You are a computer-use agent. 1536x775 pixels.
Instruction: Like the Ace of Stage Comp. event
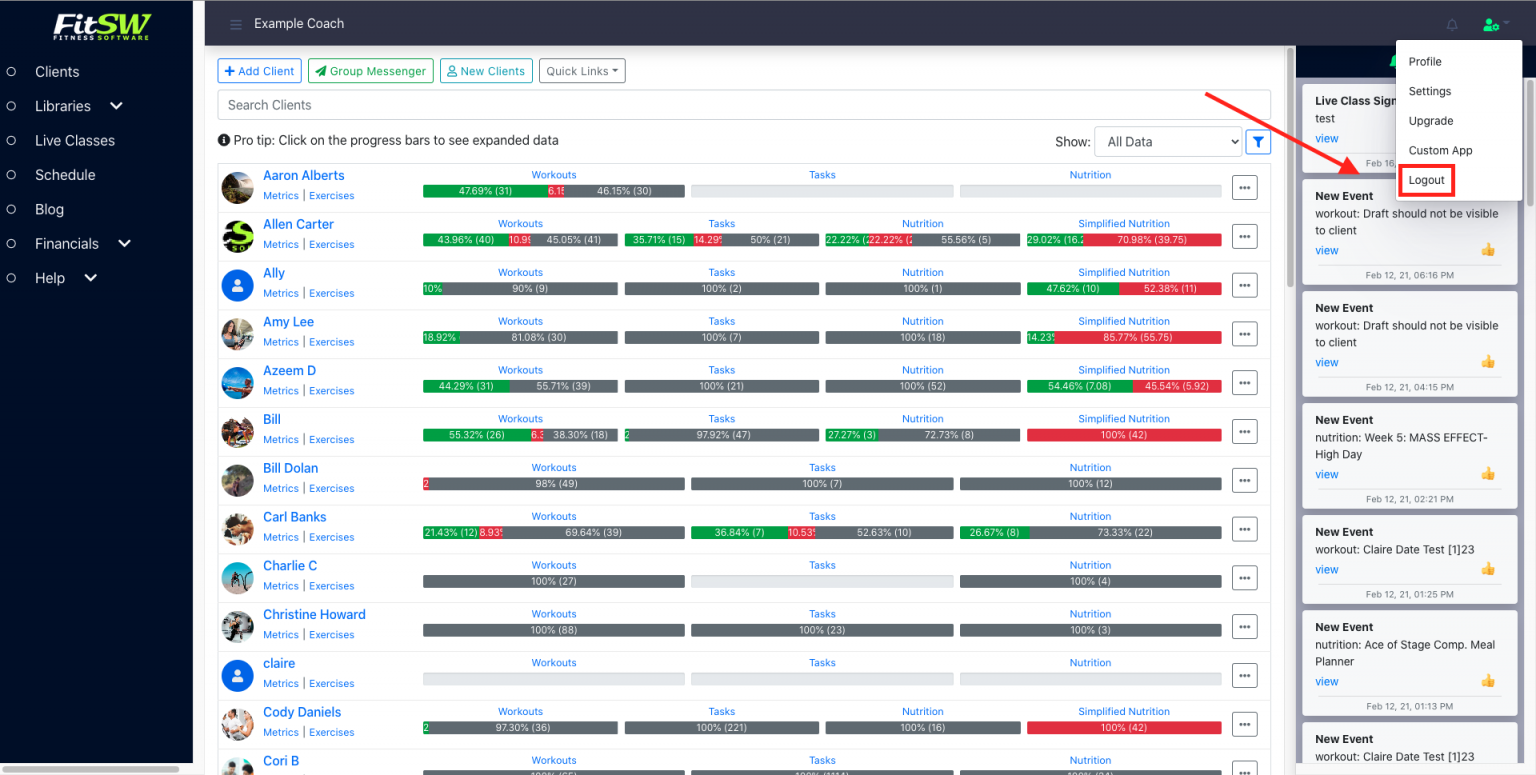(1488, 681)
